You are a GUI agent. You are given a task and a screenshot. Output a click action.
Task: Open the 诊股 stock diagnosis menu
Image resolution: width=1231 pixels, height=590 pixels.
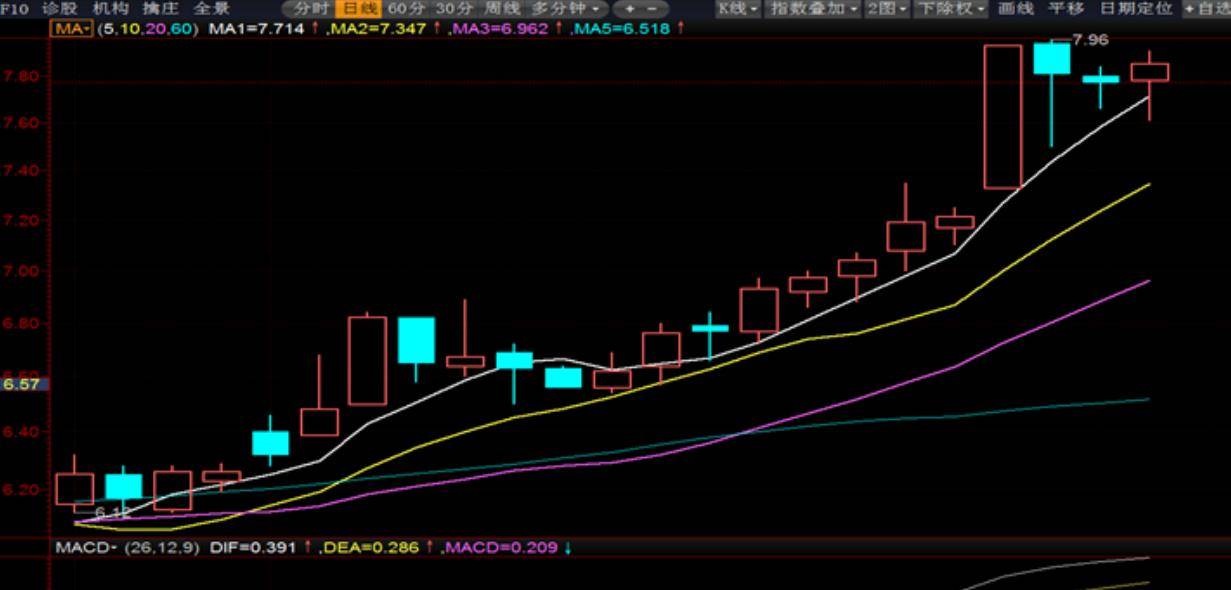pos(59,8)
